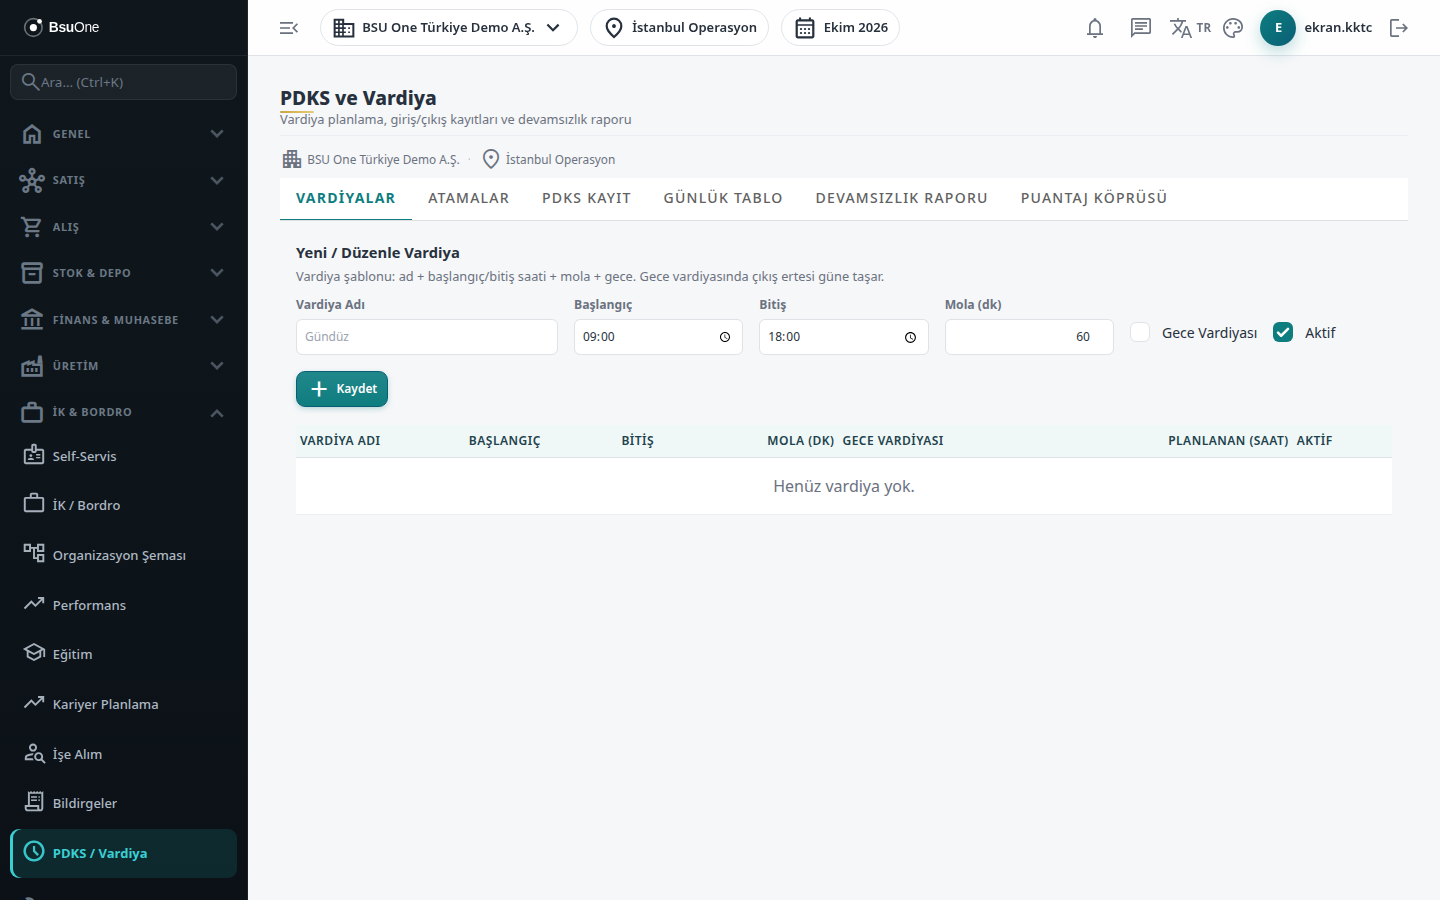Focus the Vardiya Adı input field
Viewport: 1440px width, 900px height.
point(427,337)
